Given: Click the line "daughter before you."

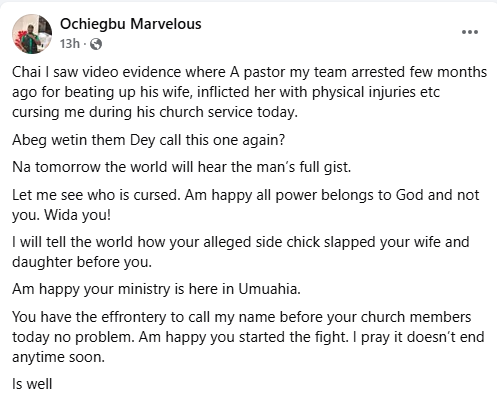Looking at the screenshot, I should pyautogui.click(x=82, y=262).
